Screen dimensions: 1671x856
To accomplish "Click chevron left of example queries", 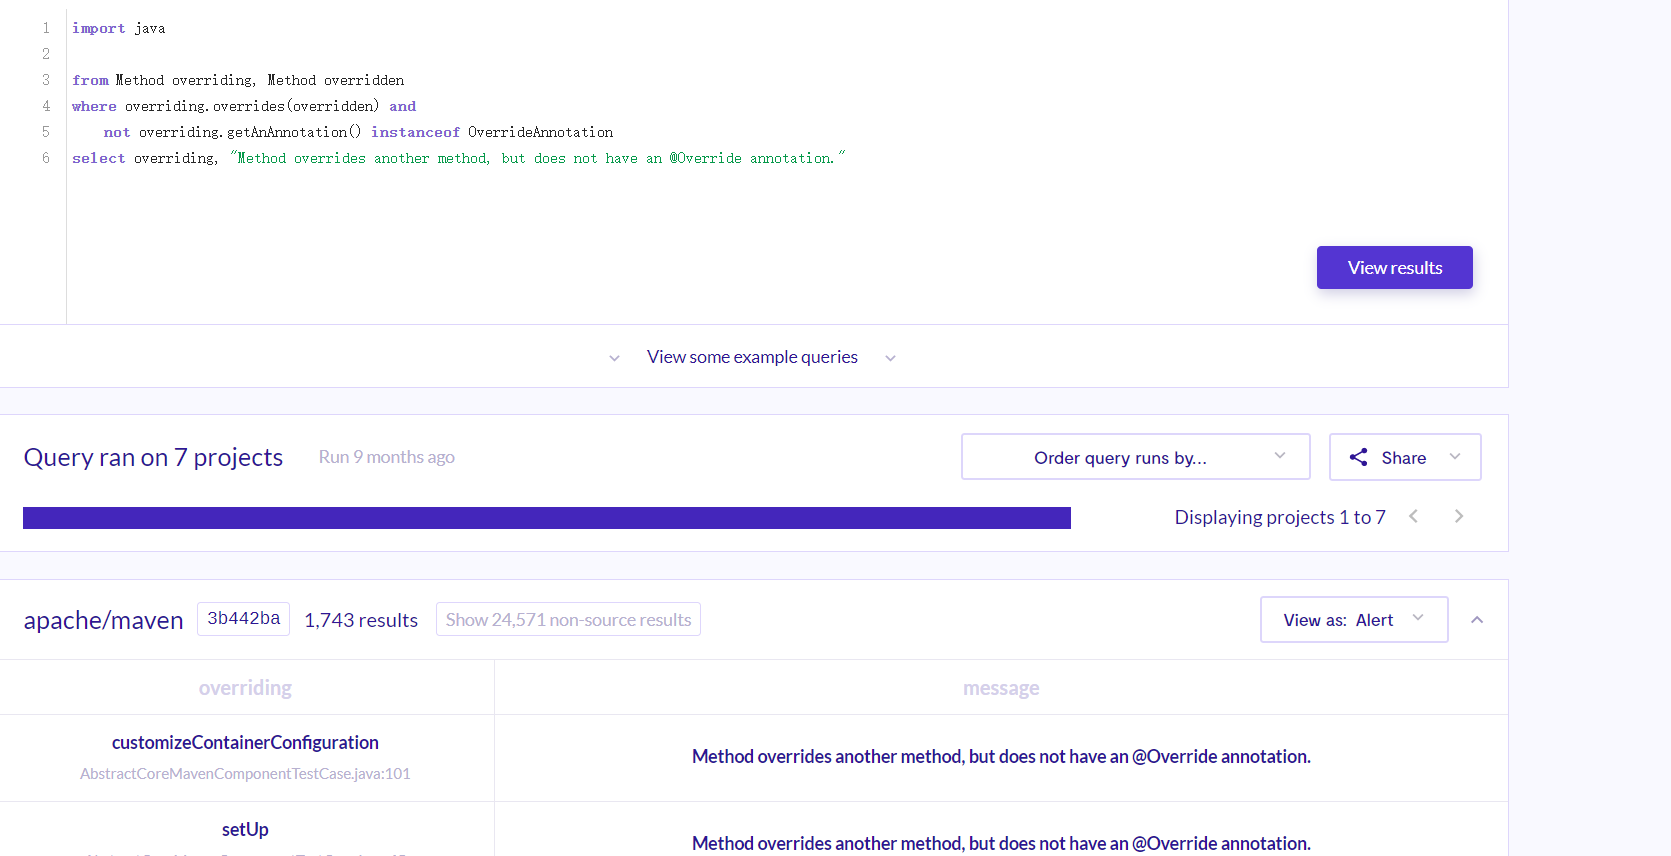I will (x=614, y=358).
